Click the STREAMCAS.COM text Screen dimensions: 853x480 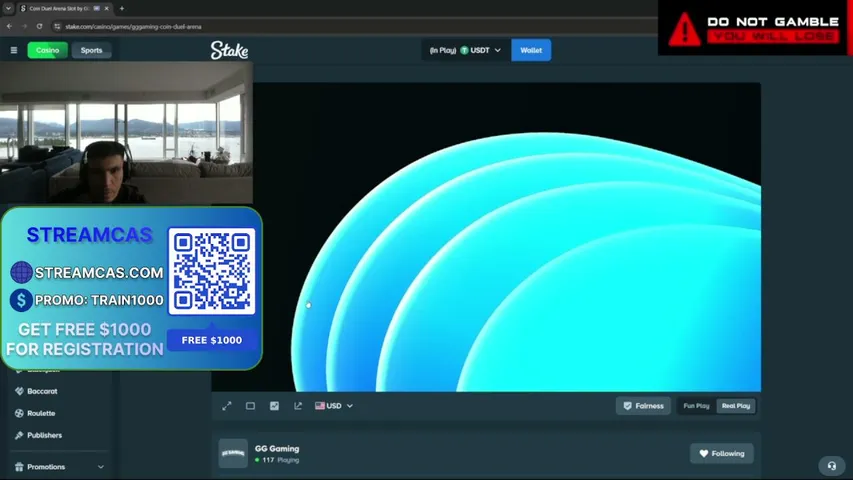pos(99,273)
